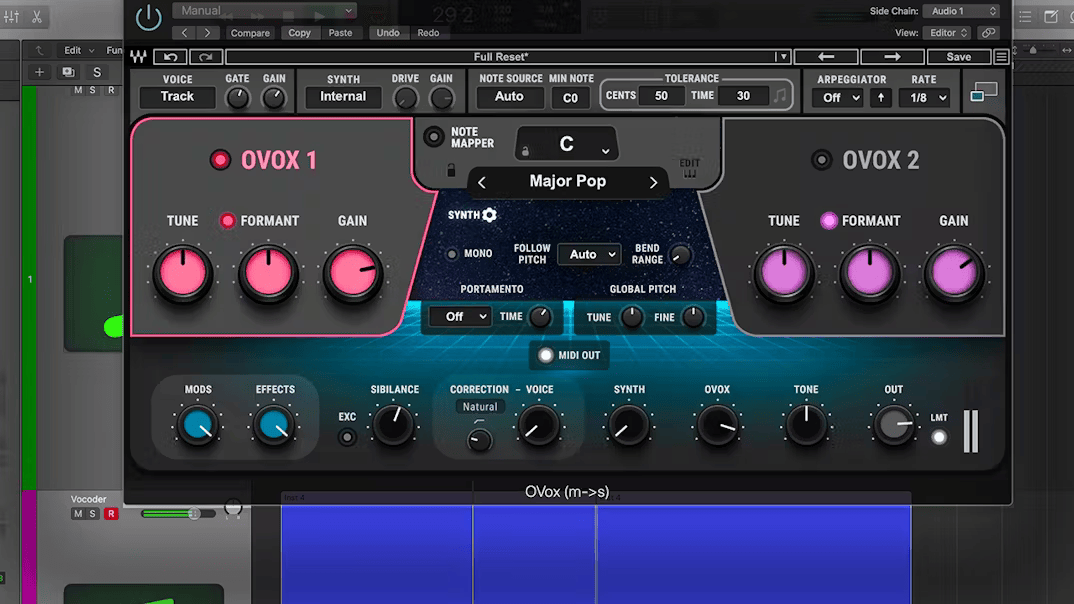Click the tolerance CENTS value field
Image resolution: width=1074 pixels, height=604 pixels.
pos(661,96)
